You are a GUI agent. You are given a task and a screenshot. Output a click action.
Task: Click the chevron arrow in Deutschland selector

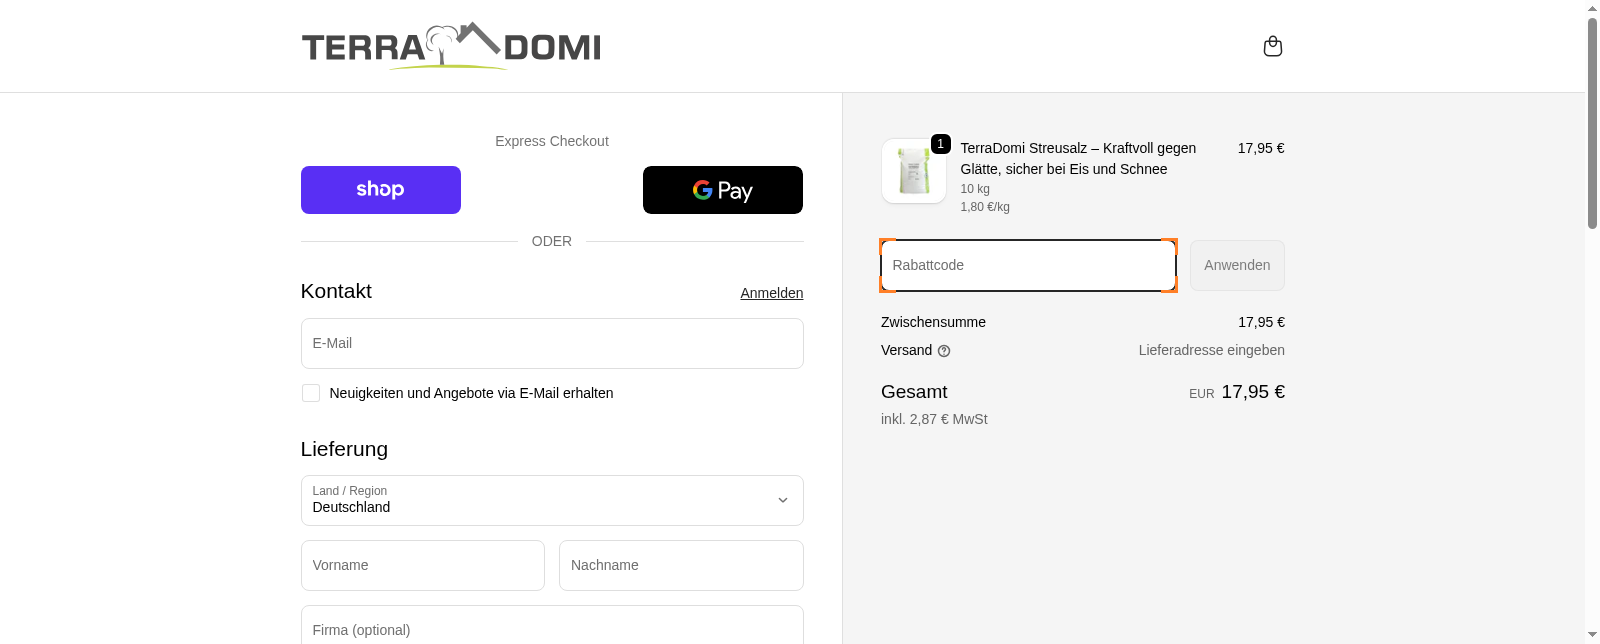tap(783, 500)
